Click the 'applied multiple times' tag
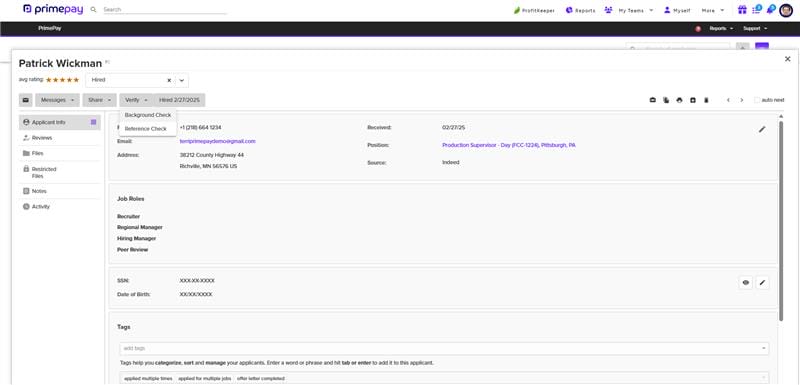The height and width of the screenshot is (385, 800). point(148,379)
